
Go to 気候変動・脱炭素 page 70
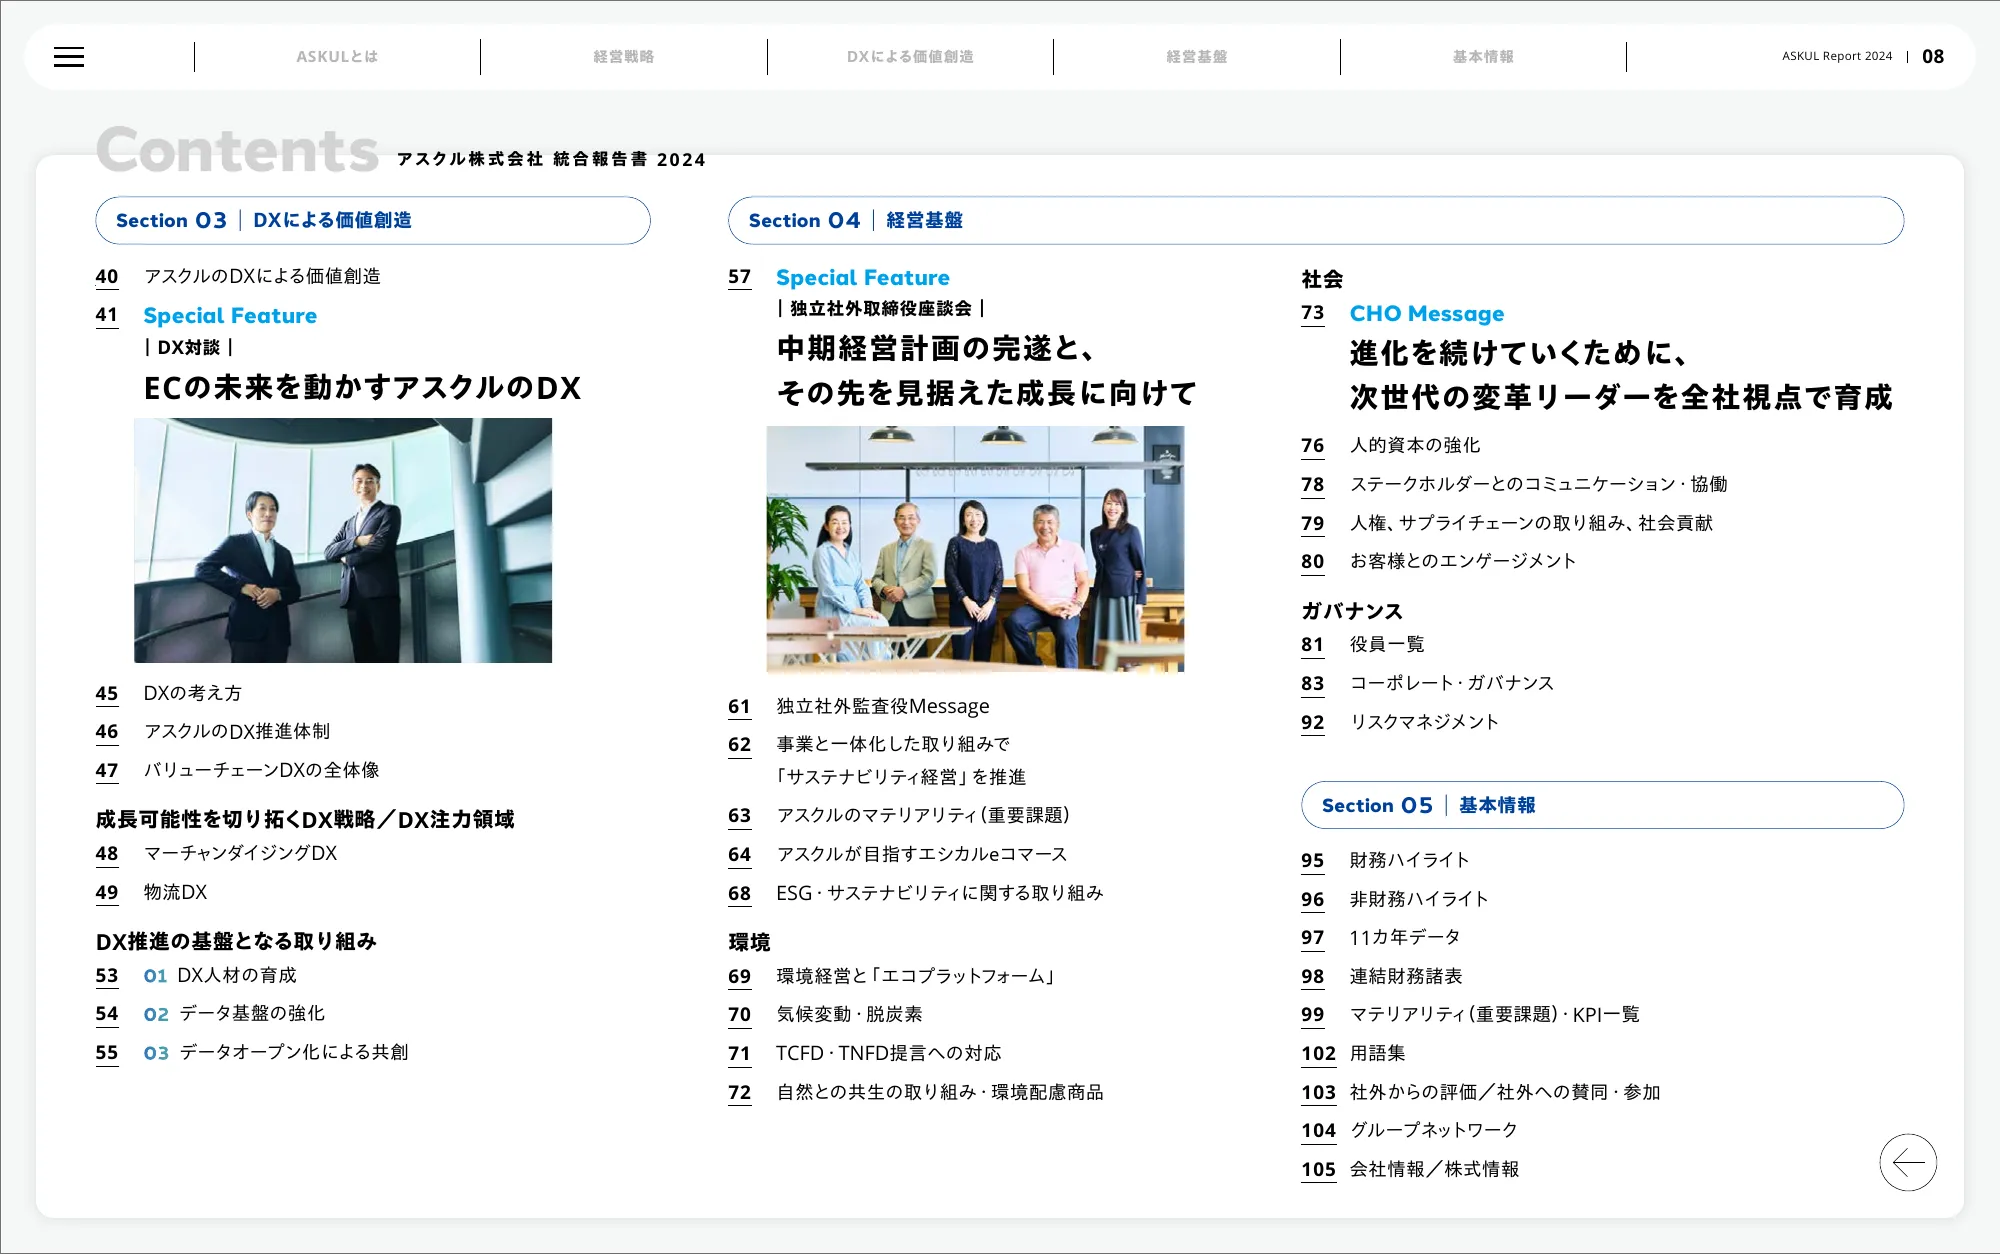849,1014
